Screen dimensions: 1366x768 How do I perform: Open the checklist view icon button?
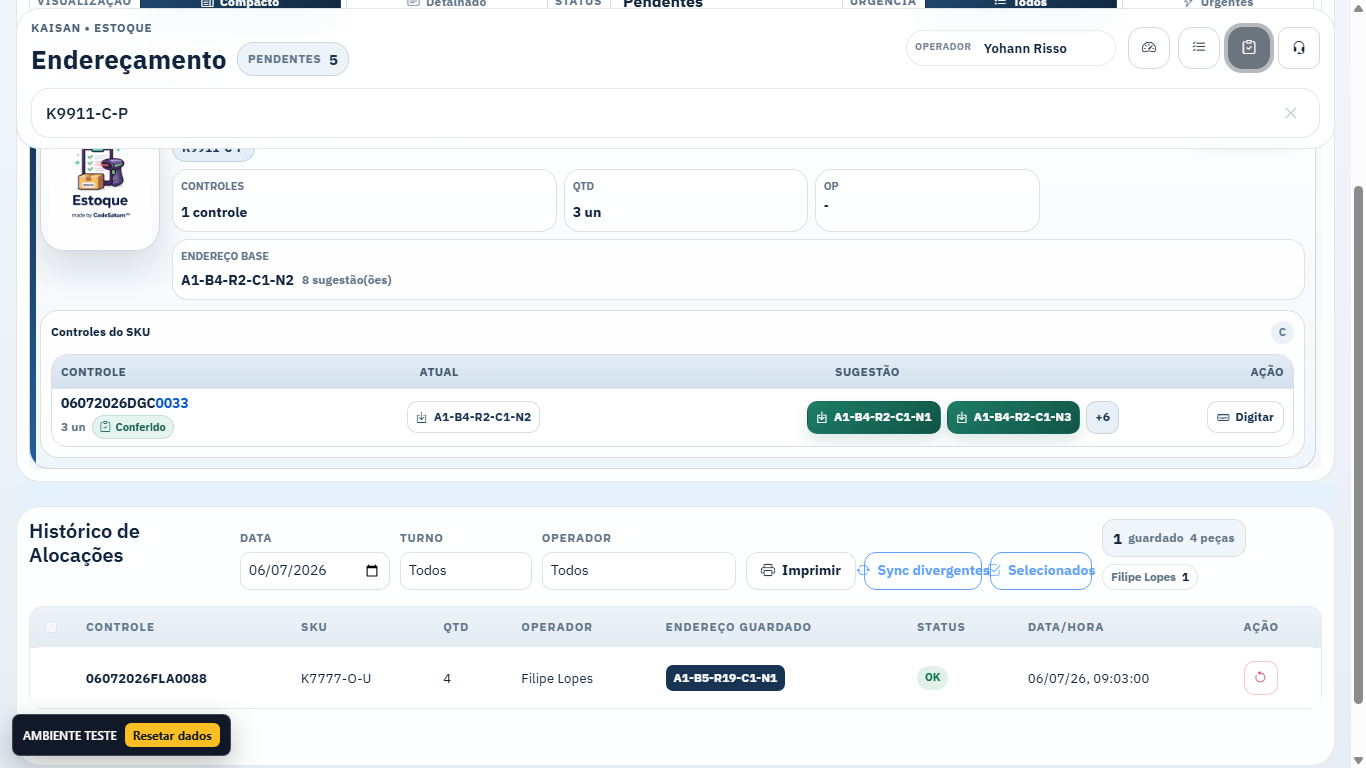click(1199, 48)
